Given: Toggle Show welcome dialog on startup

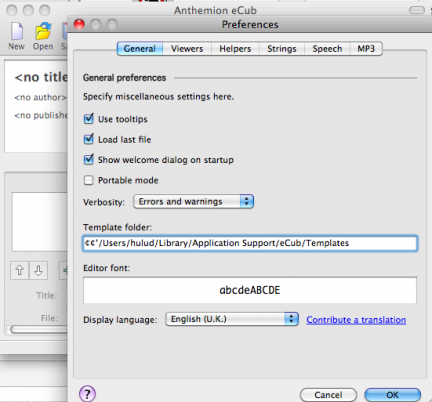Looking at the screenshot, I should [x=89, y=159].
